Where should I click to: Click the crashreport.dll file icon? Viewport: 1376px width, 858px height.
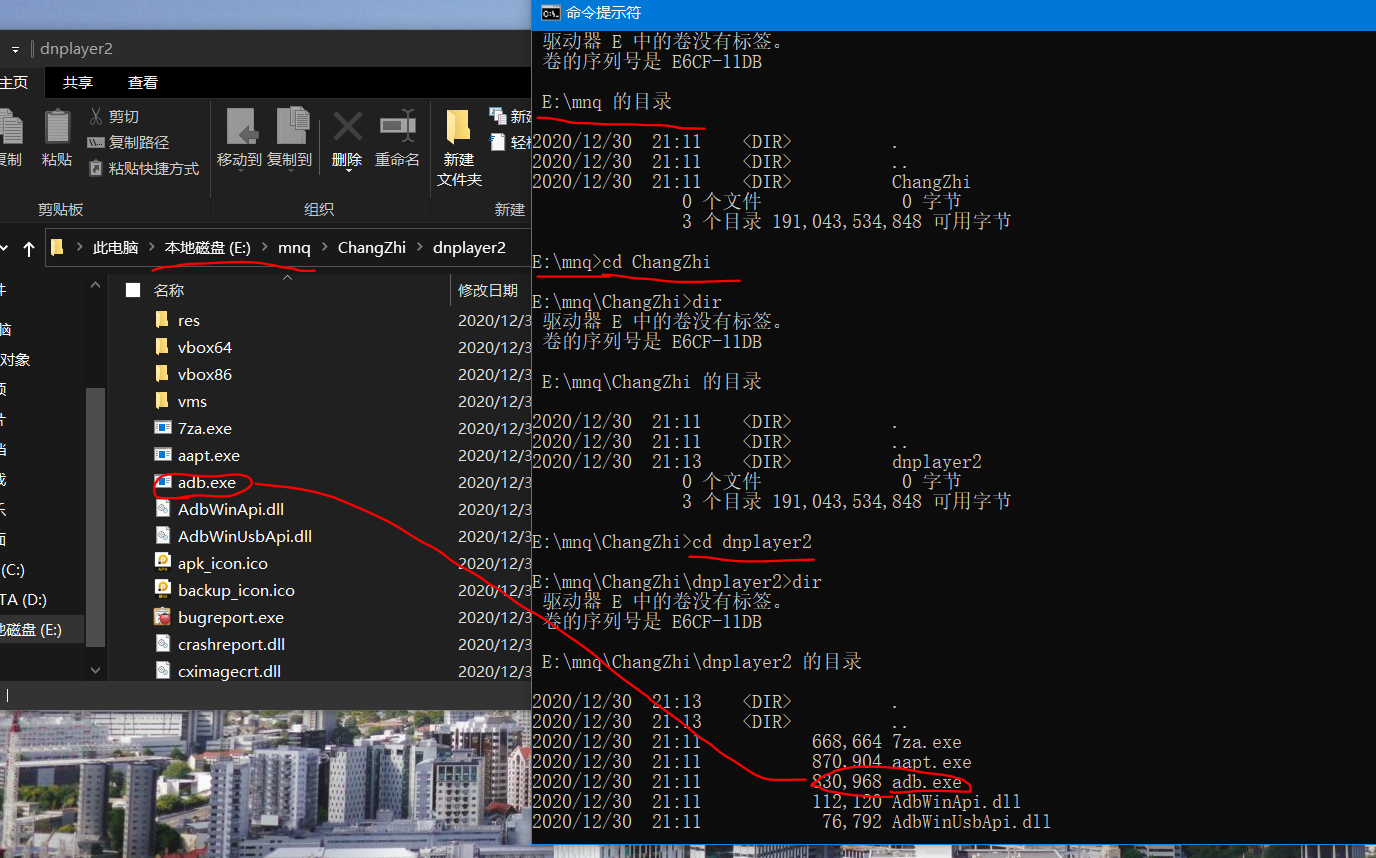click(162, 644)
